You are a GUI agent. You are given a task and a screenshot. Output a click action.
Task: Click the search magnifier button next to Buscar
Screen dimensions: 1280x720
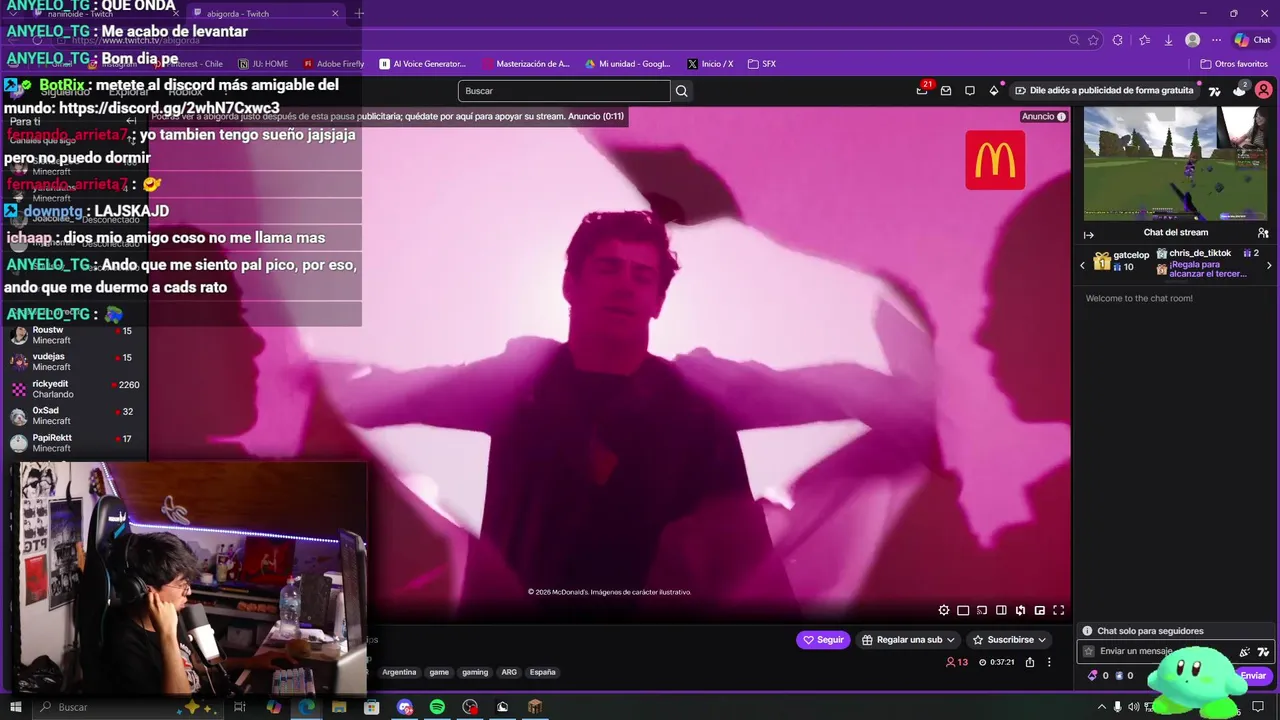[x=681, y=91]
